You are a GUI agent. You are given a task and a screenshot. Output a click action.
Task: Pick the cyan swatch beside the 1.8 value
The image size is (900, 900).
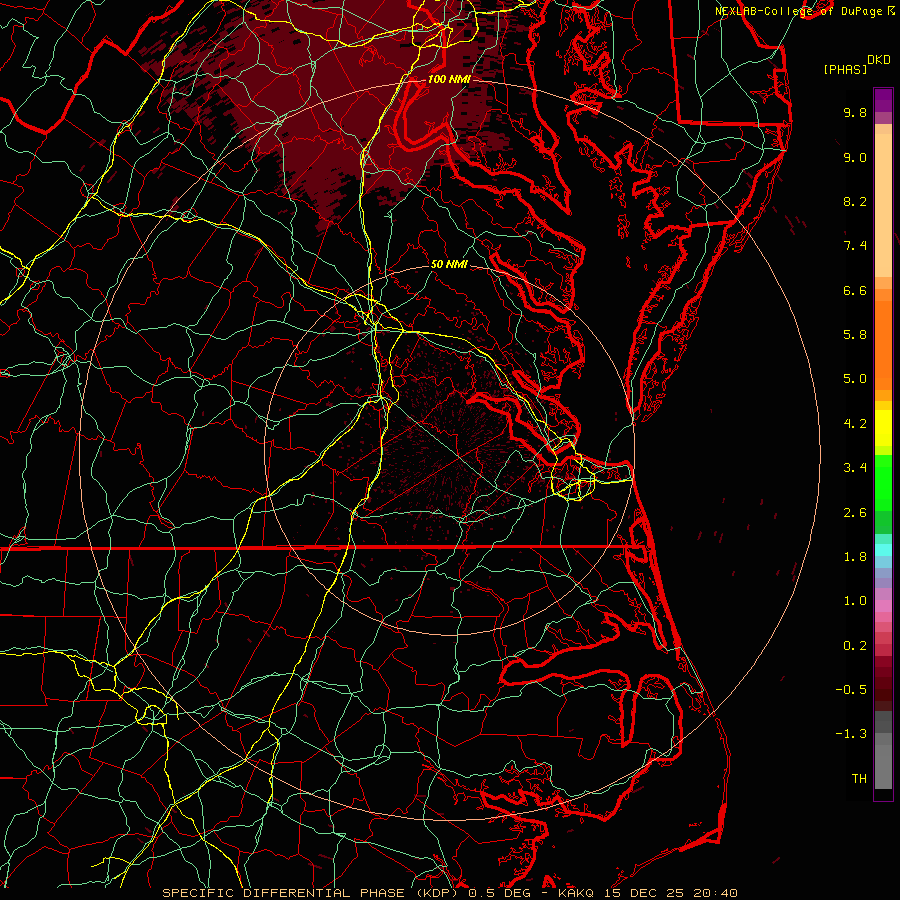click(883, 550)
